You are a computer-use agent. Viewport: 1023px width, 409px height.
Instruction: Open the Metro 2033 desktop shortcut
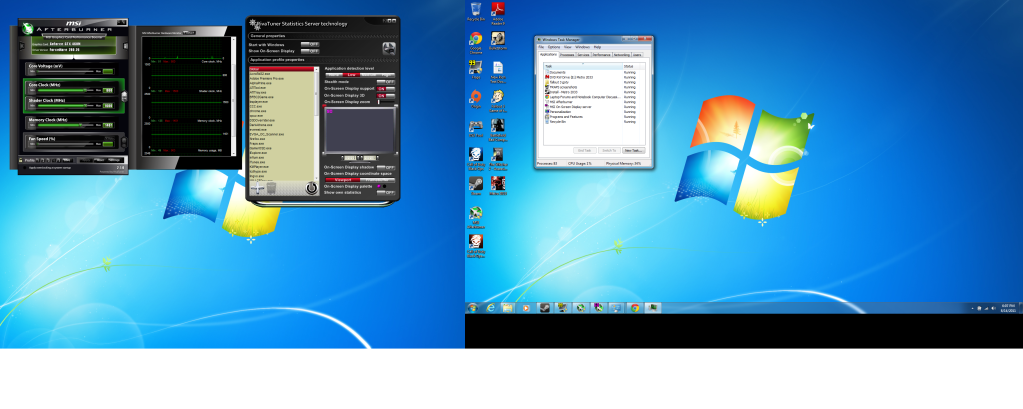tap(497, 186)
